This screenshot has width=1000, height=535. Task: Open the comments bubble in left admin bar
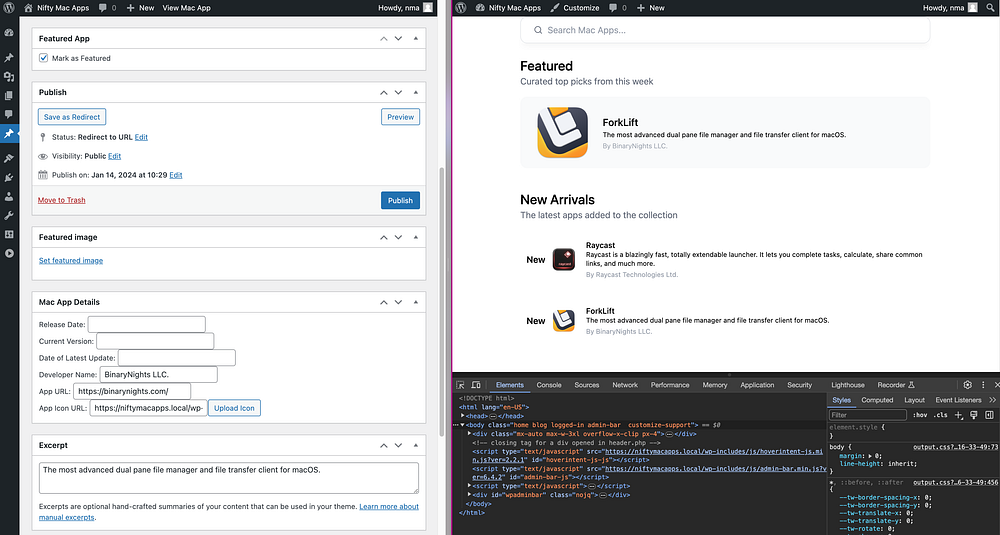pyautogui.click(x=103, y=8)
